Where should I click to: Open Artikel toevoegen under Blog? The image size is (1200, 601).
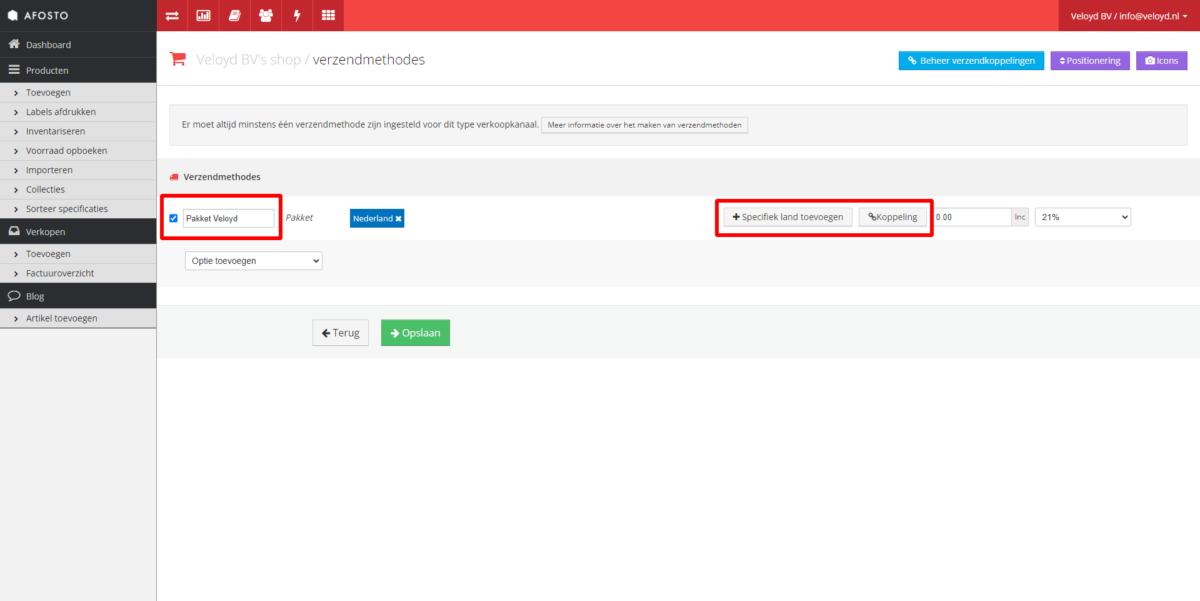[x=78, y=318]
